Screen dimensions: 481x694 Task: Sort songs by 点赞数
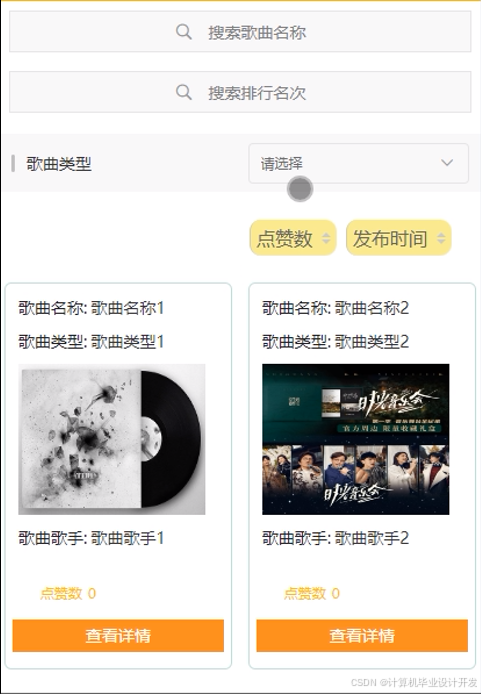point(293,238)
